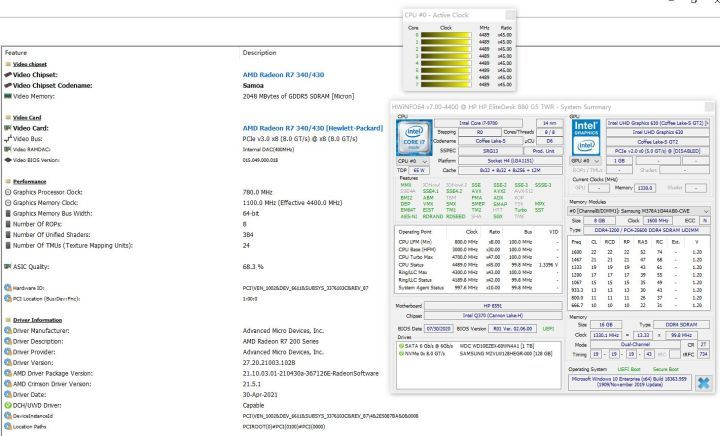This screenshot has height=436, width=720.
Task: Click the Intel Q370 (Cannon Lake-H) chipset field
Action: [x=493, y=316]
